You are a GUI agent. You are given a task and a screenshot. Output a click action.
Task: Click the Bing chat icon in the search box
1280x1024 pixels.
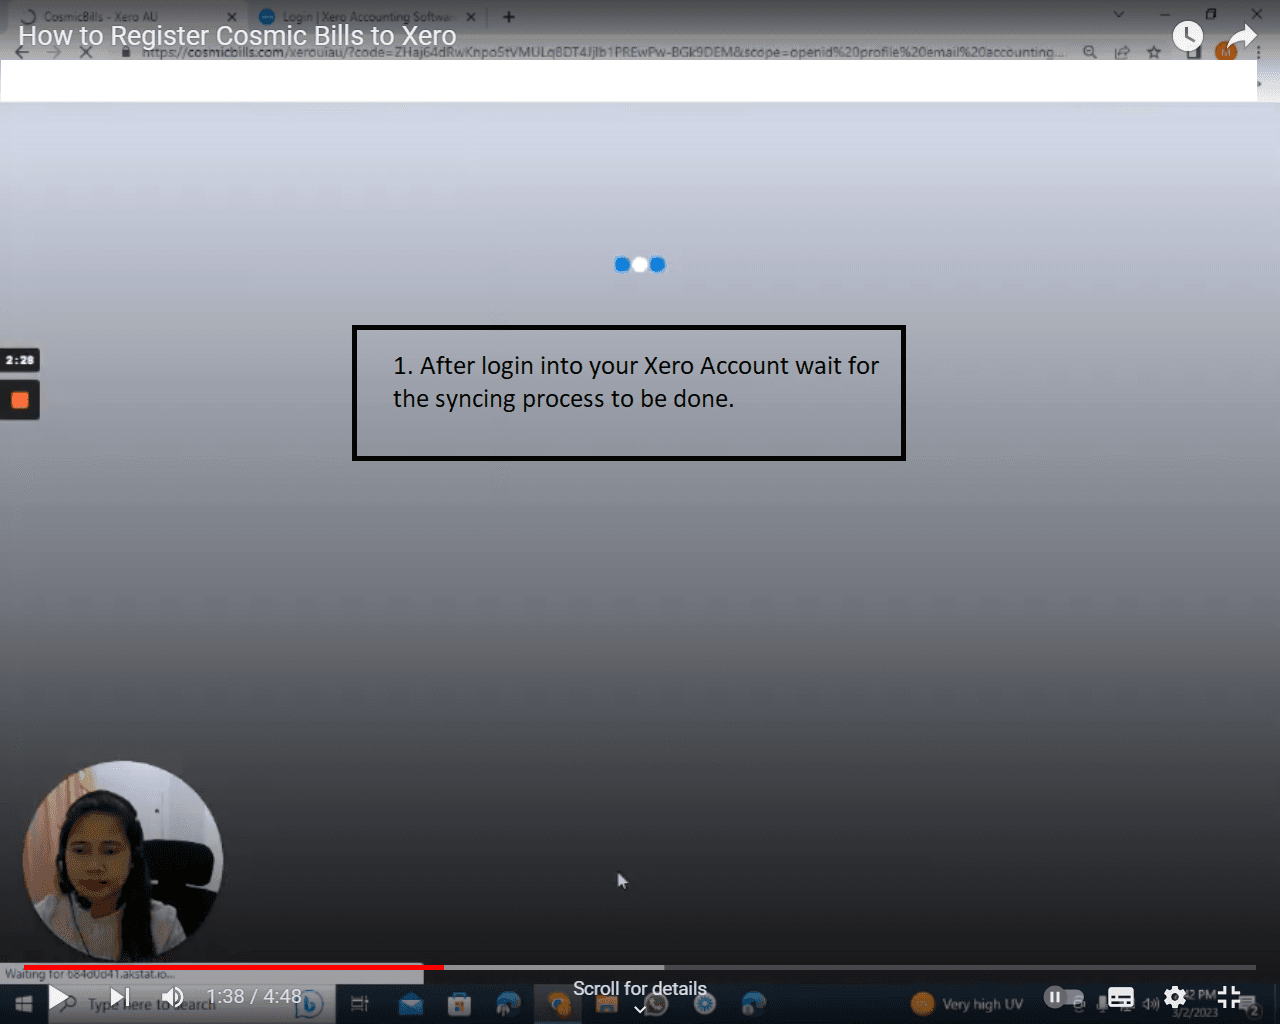point(310,1003)
